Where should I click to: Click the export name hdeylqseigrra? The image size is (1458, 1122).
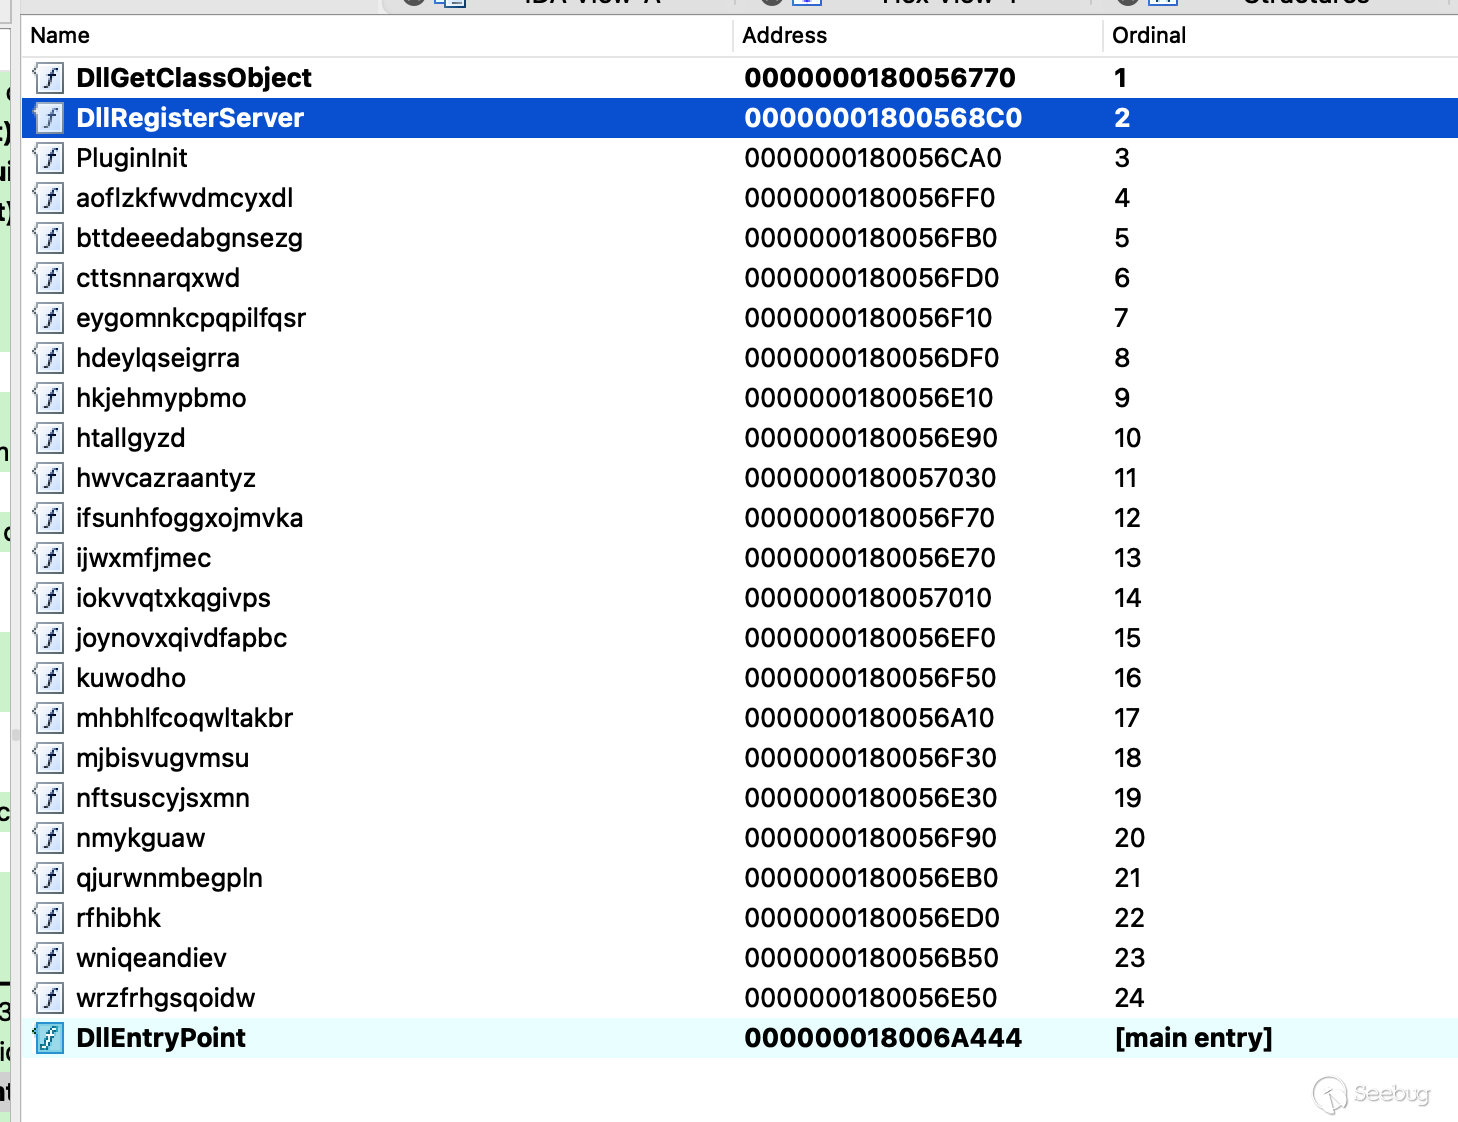pyautogui.click(x=158, y=357)
